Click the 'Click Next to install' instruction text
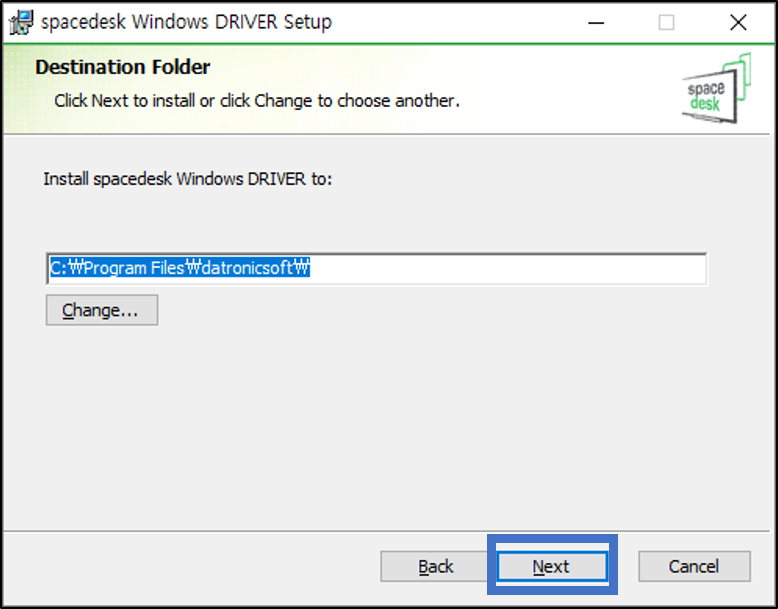The image size is (778, 609). click(x=257, y=101)
